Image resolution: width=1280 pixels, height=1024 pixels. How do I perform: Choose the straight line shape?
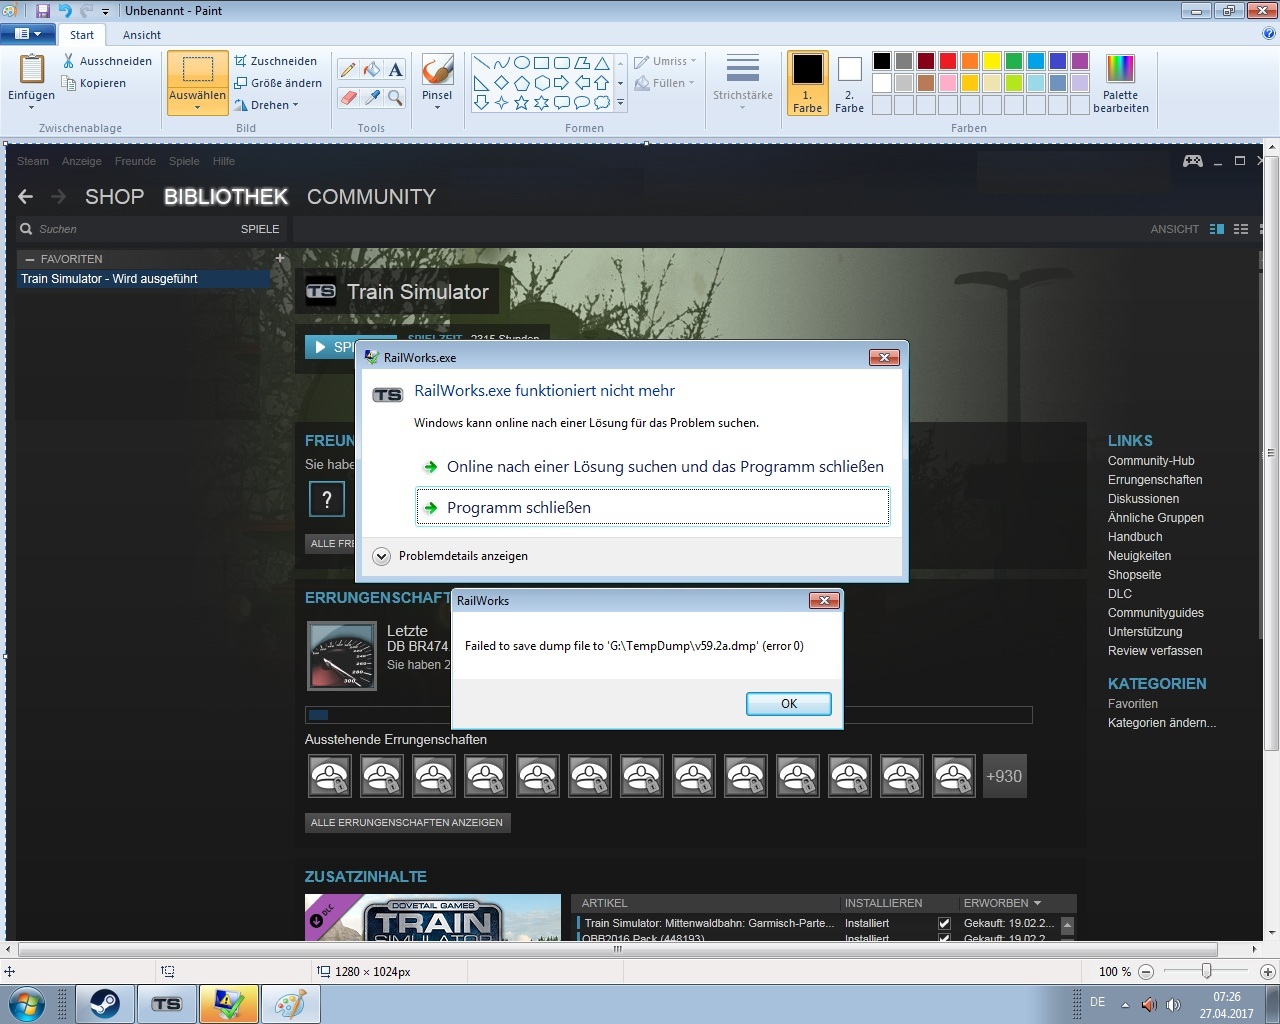pos(481,62)
